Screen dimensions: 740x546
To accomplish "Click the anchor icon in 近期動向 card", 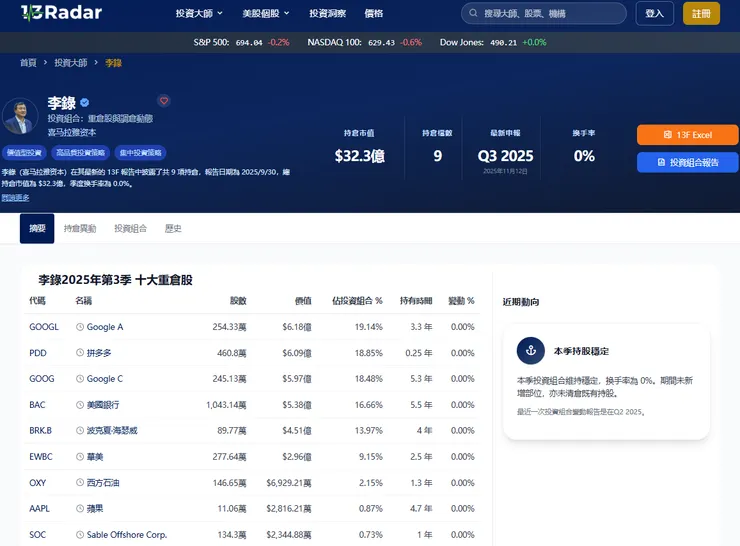I will pos(531,351).
